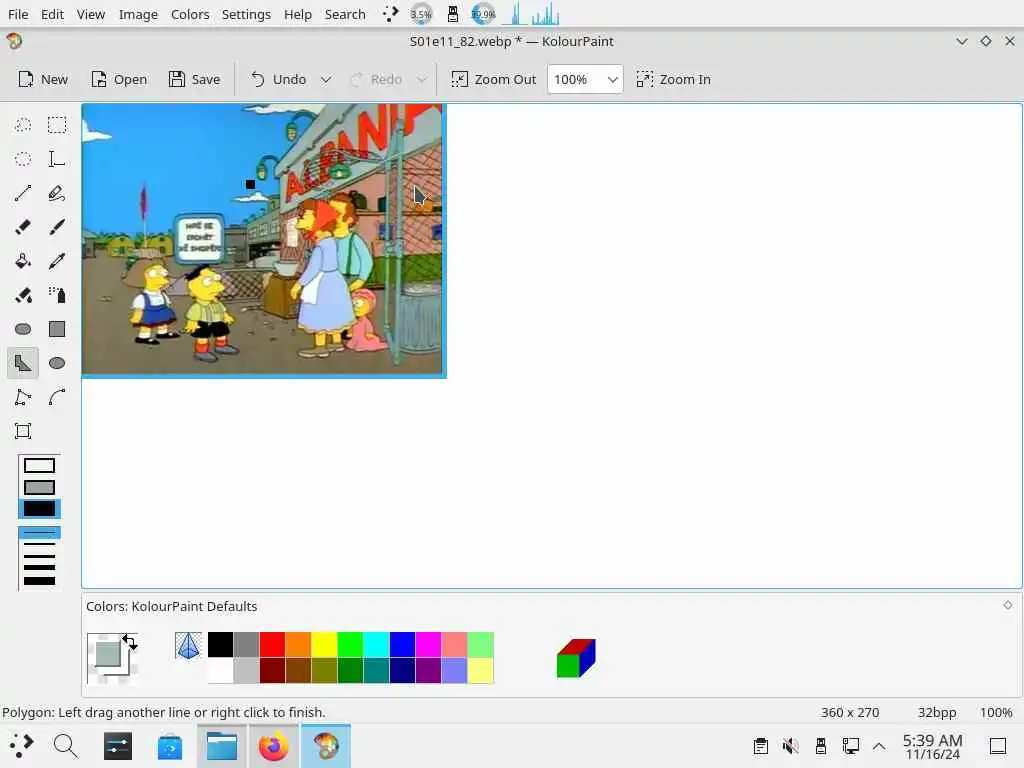
Task: Click the Zoom Out button
Action: [493, 79]
